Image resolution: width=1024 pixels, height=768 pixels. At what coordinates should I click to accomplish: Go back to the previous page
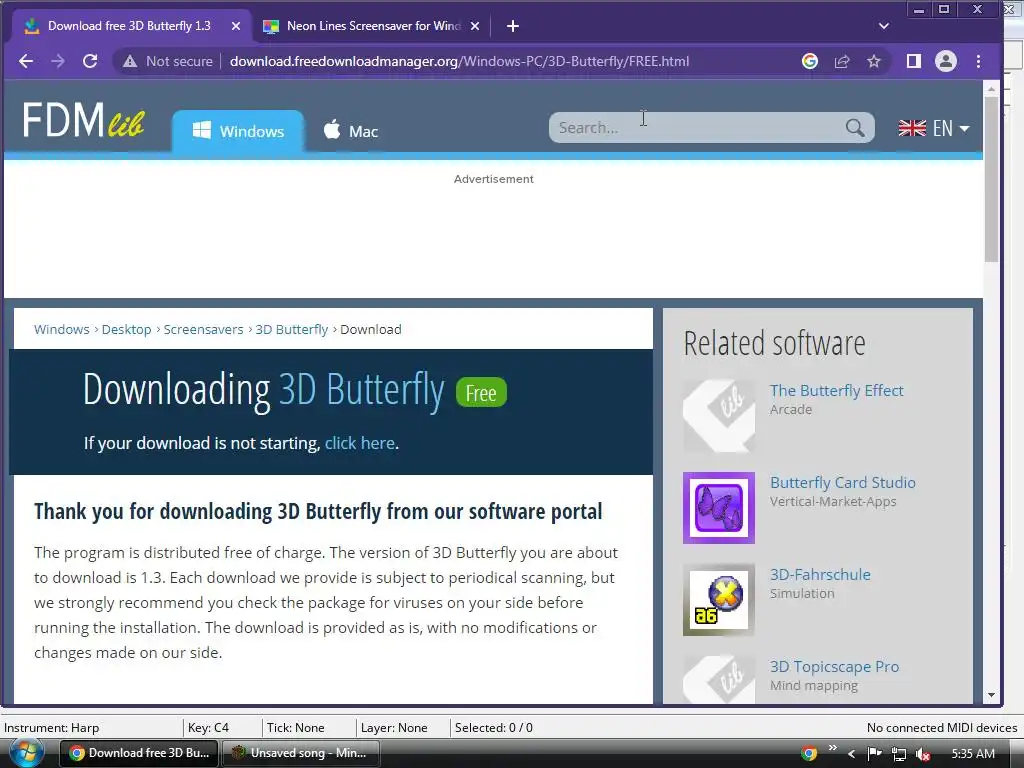click(26, 61)
